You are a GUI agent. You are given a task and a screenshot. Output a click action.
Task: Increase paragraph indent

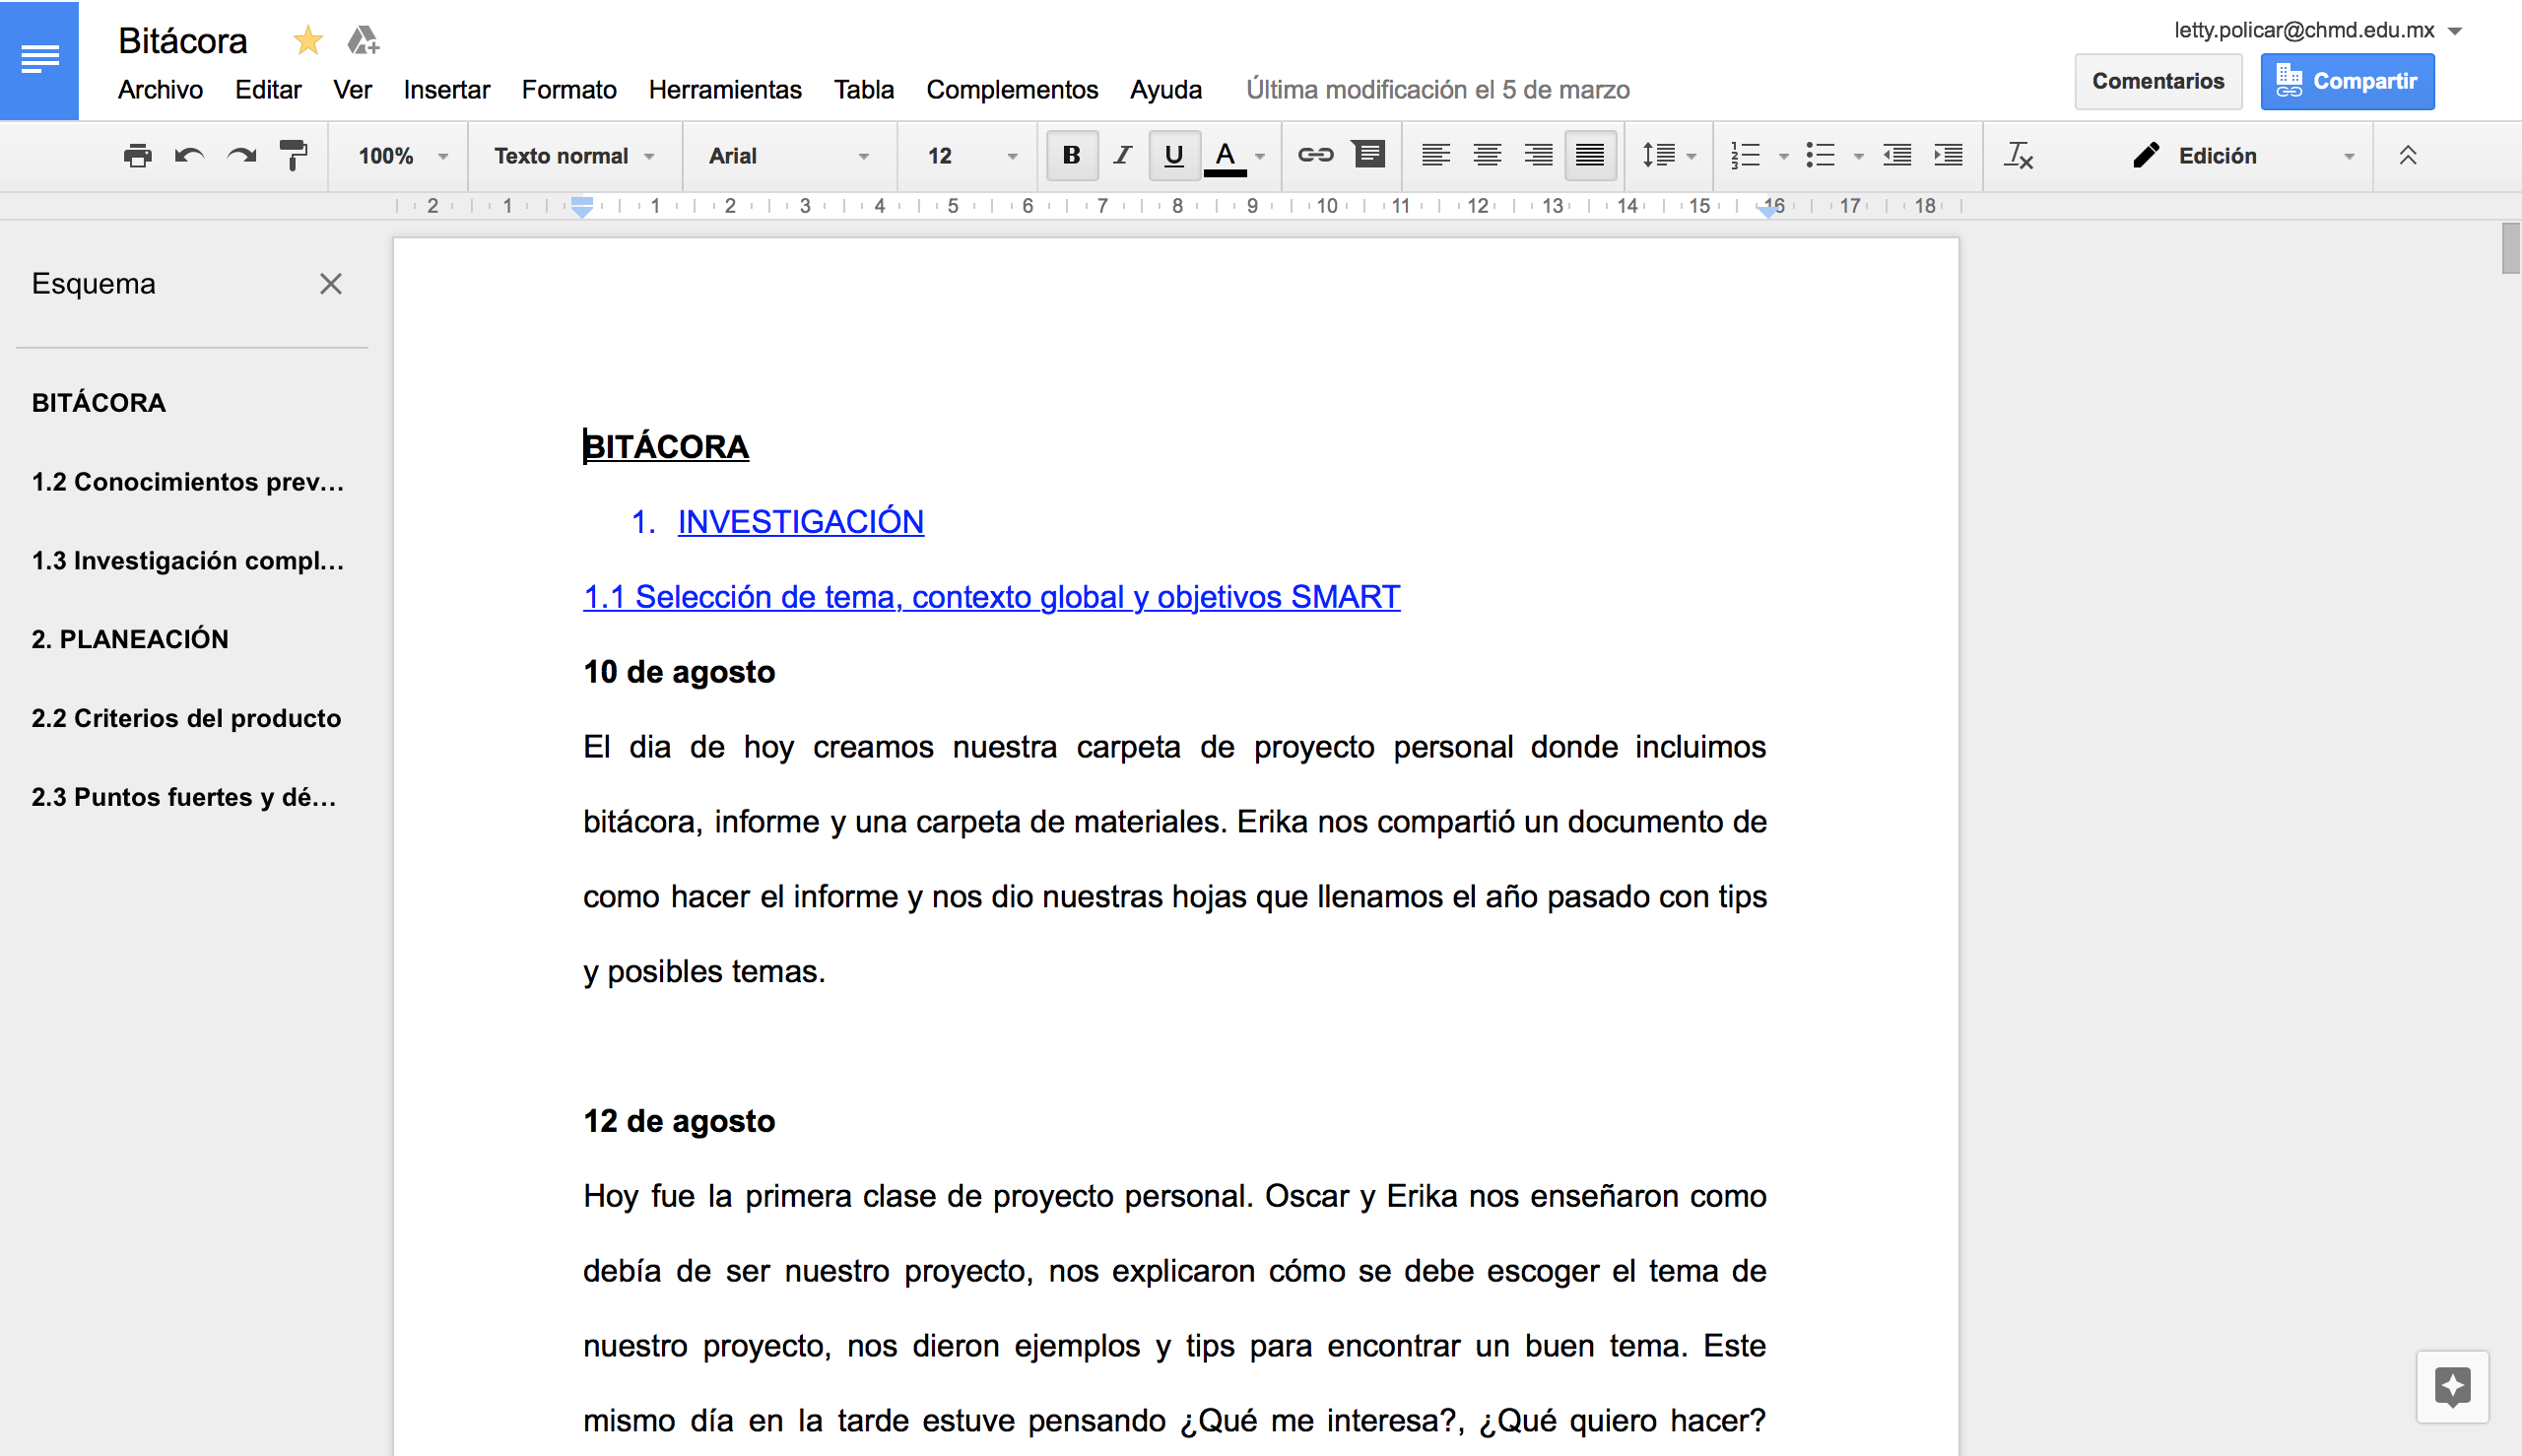click(x=1948, y=155)
